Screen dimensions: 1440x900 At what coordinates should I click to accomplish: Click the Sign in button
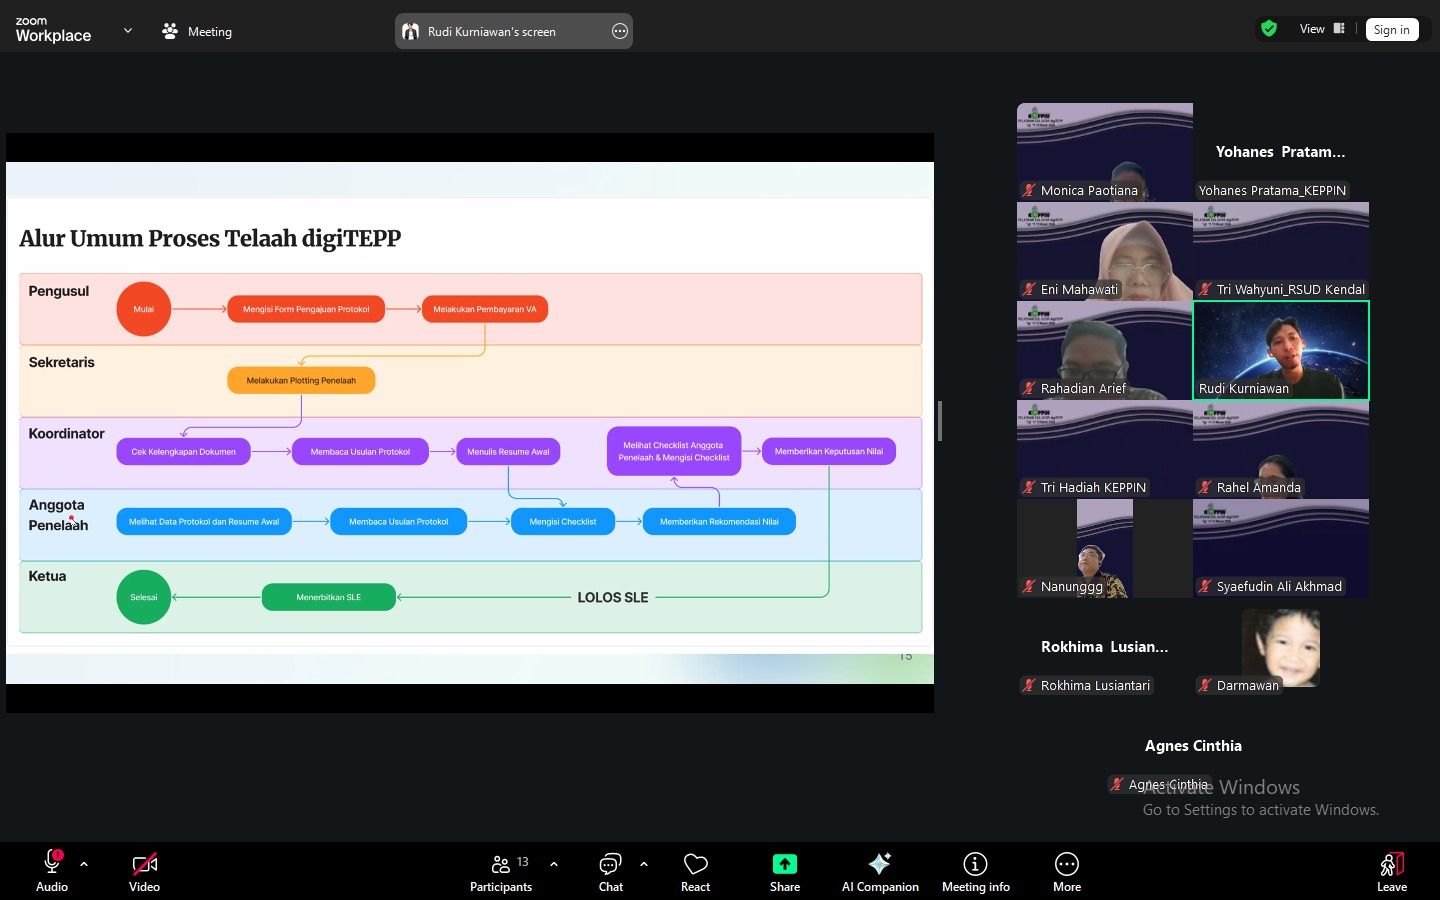1391,30
